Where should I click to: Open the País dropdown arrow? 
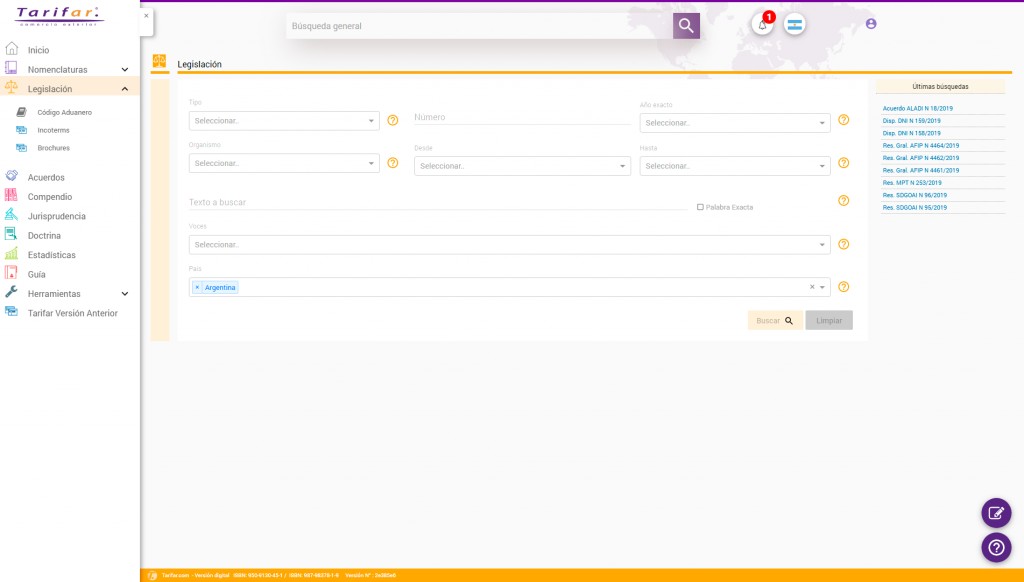coord(822,287)
